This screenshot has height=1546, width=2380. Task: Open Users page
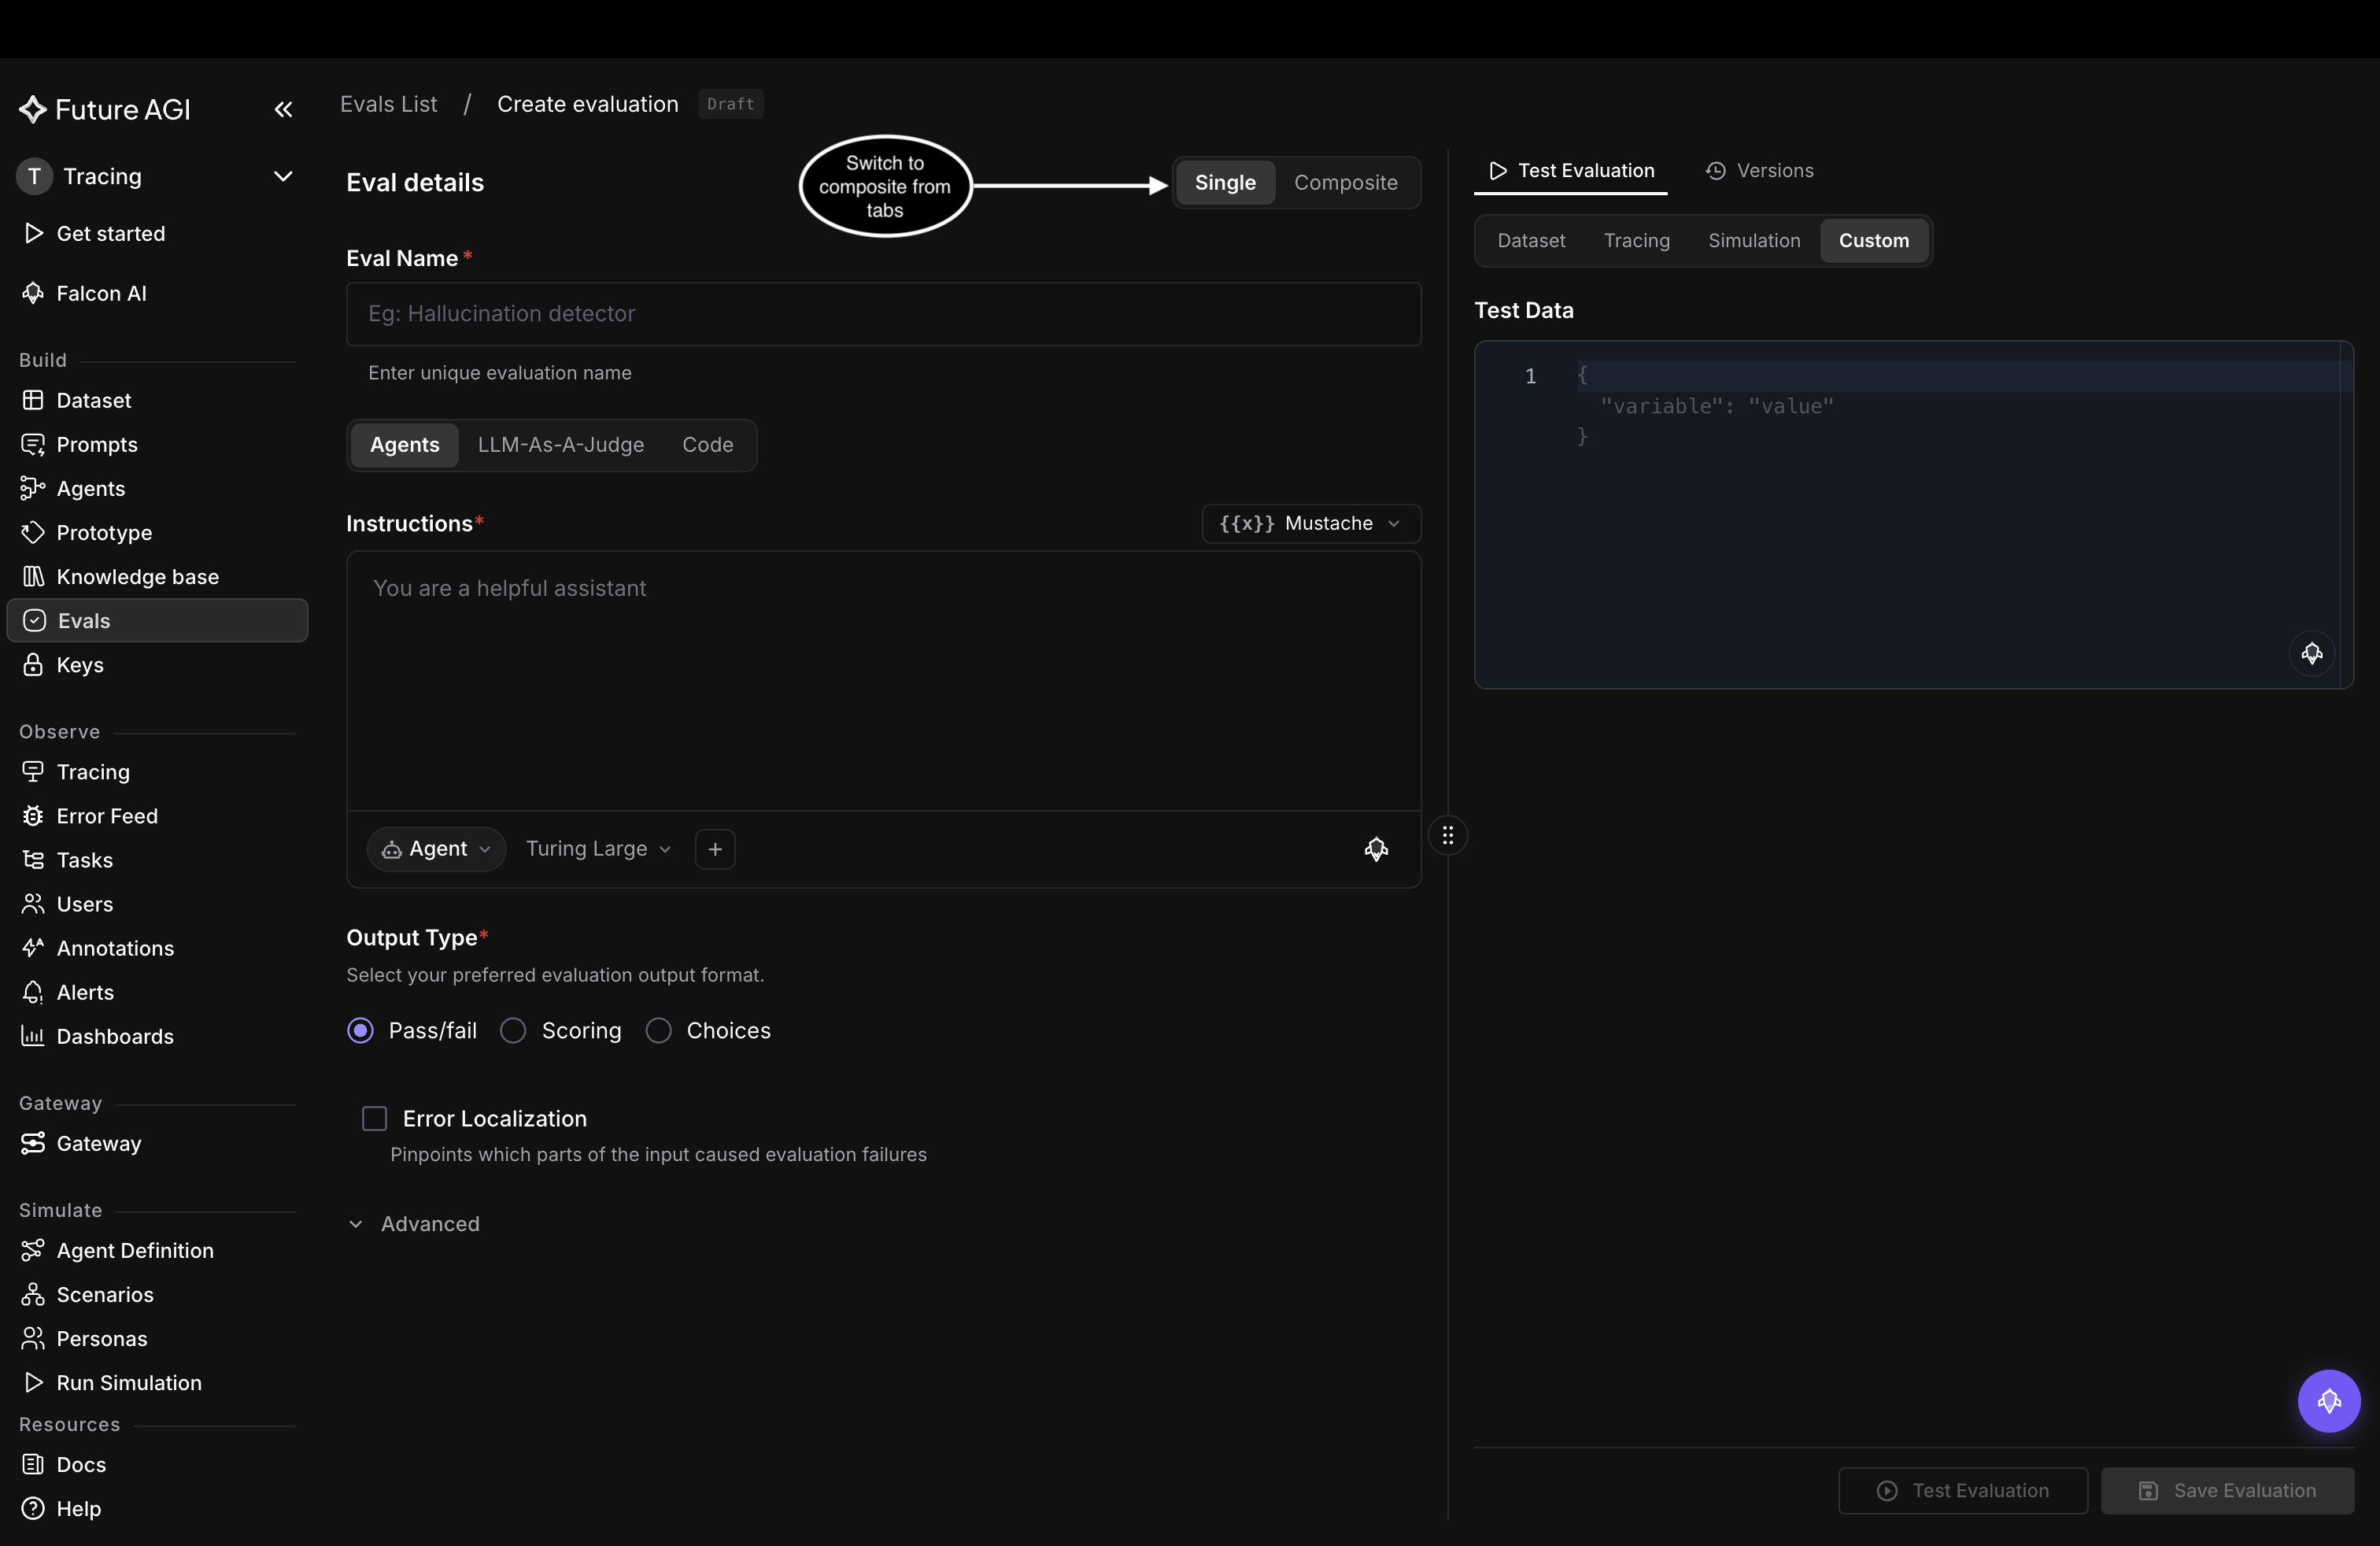point(84,903)
